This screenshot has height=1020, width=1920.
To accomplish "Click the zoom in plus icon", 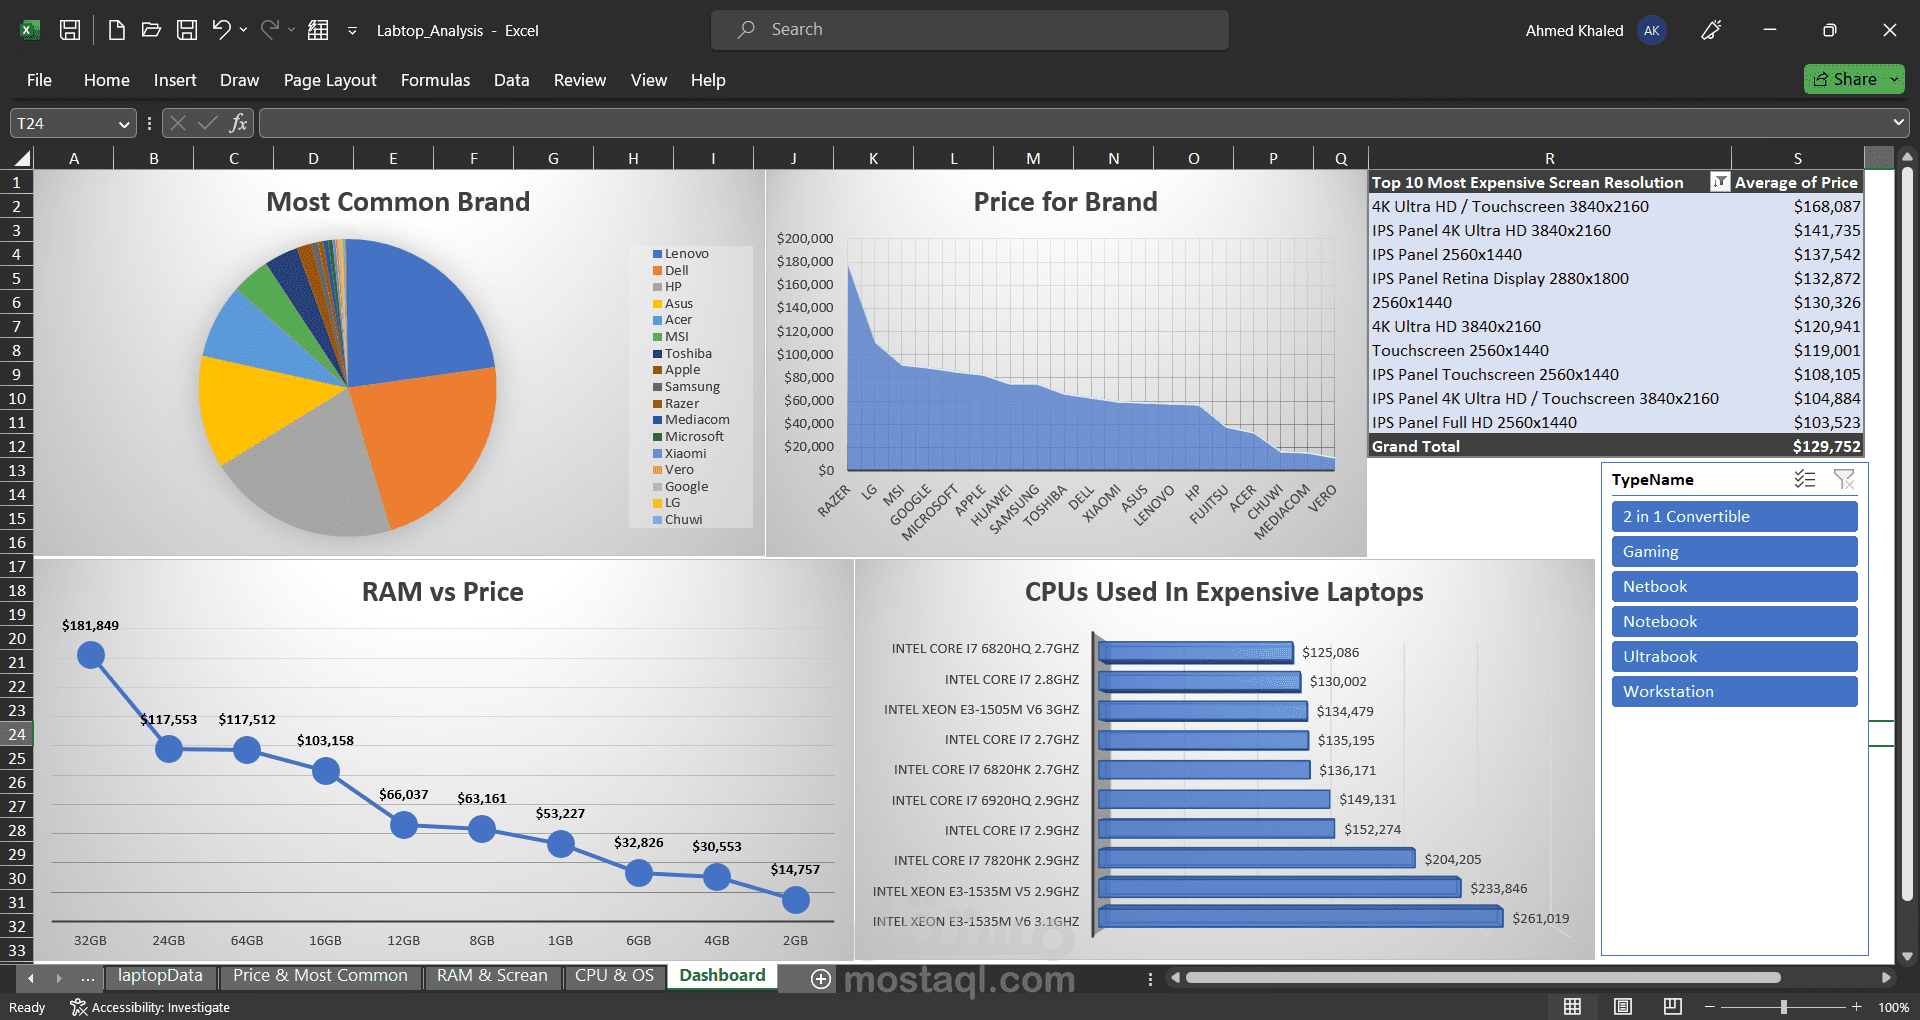I will (1857, 1007).
